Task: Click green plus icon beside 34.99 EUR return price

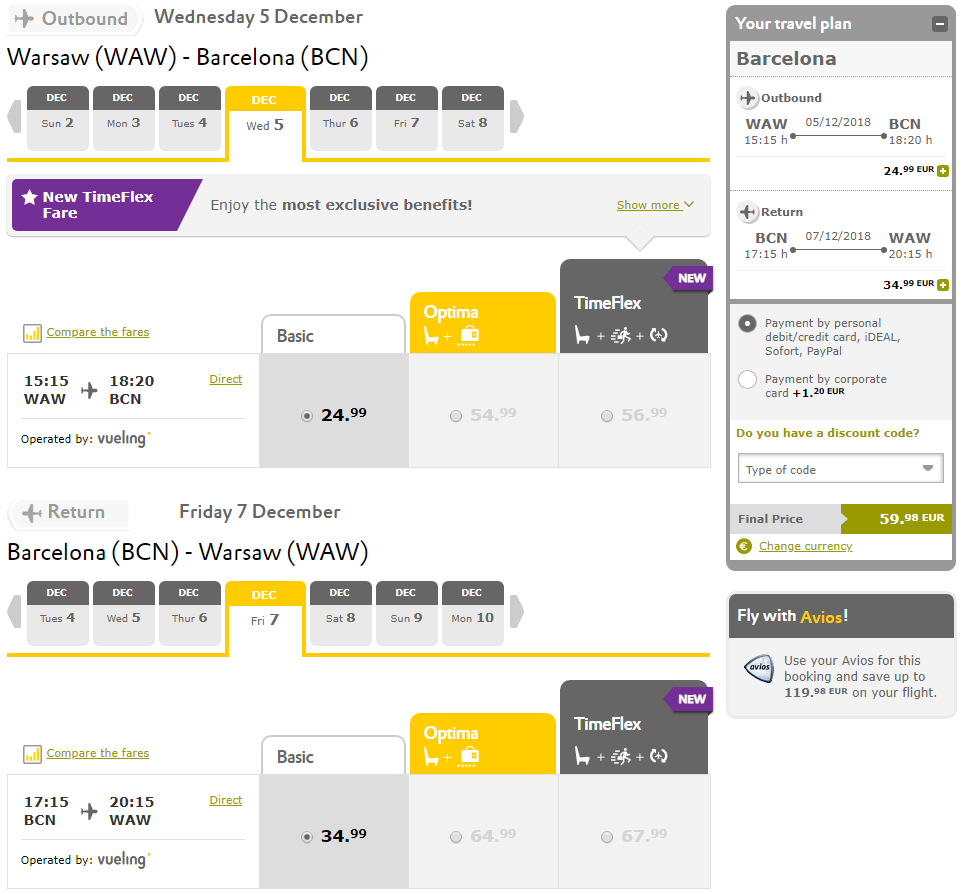Action: 943,285
